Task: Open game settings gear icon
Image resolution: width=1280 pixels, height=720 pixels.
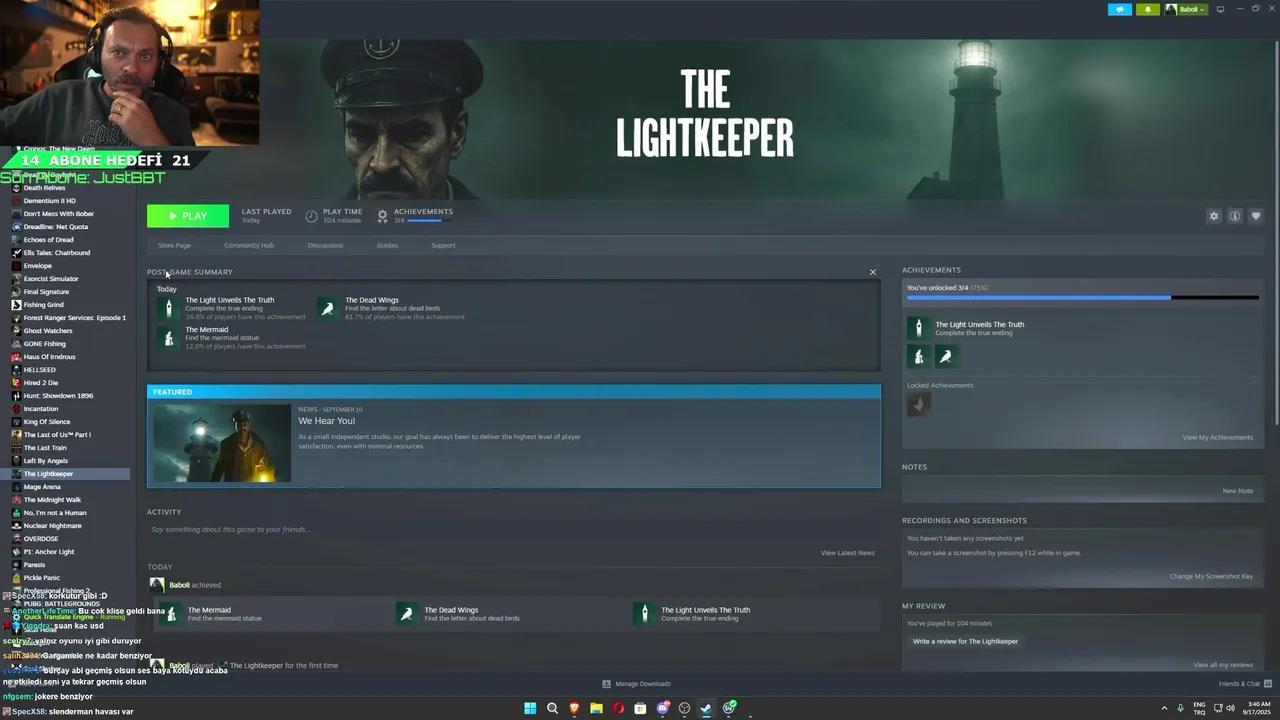Action: (x=1214, y=216)
